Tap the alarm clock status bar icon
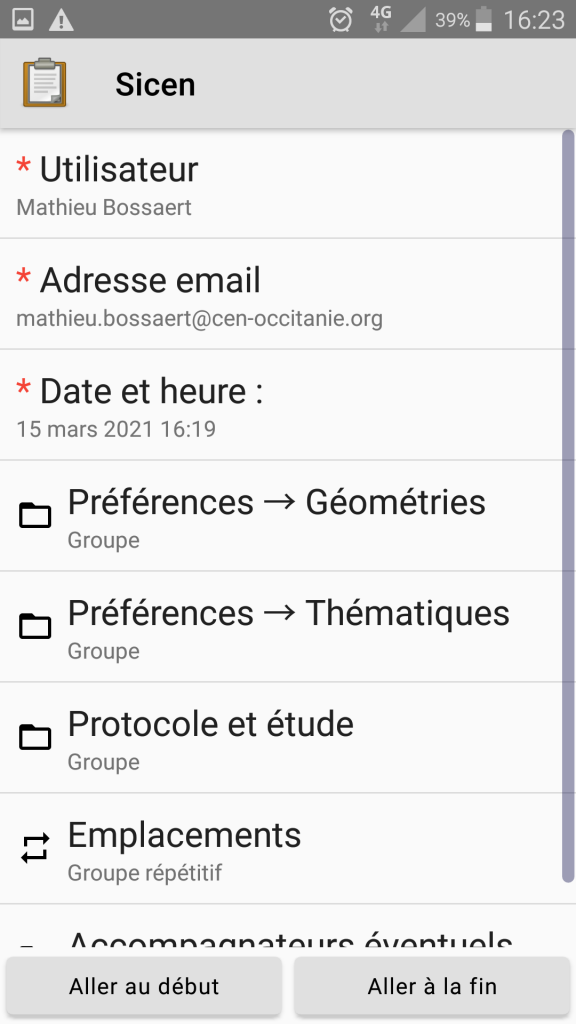This screenshot has height=1024, width=576. tap(341, 20)
